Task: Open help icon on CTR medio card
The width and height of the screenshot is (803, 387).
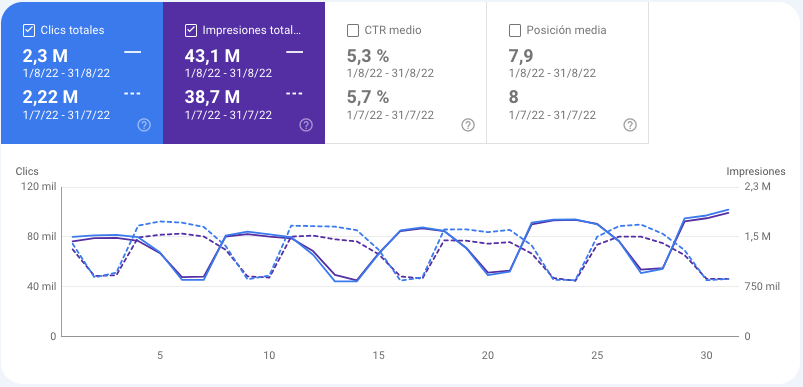Action: click(x=468, y=125)
